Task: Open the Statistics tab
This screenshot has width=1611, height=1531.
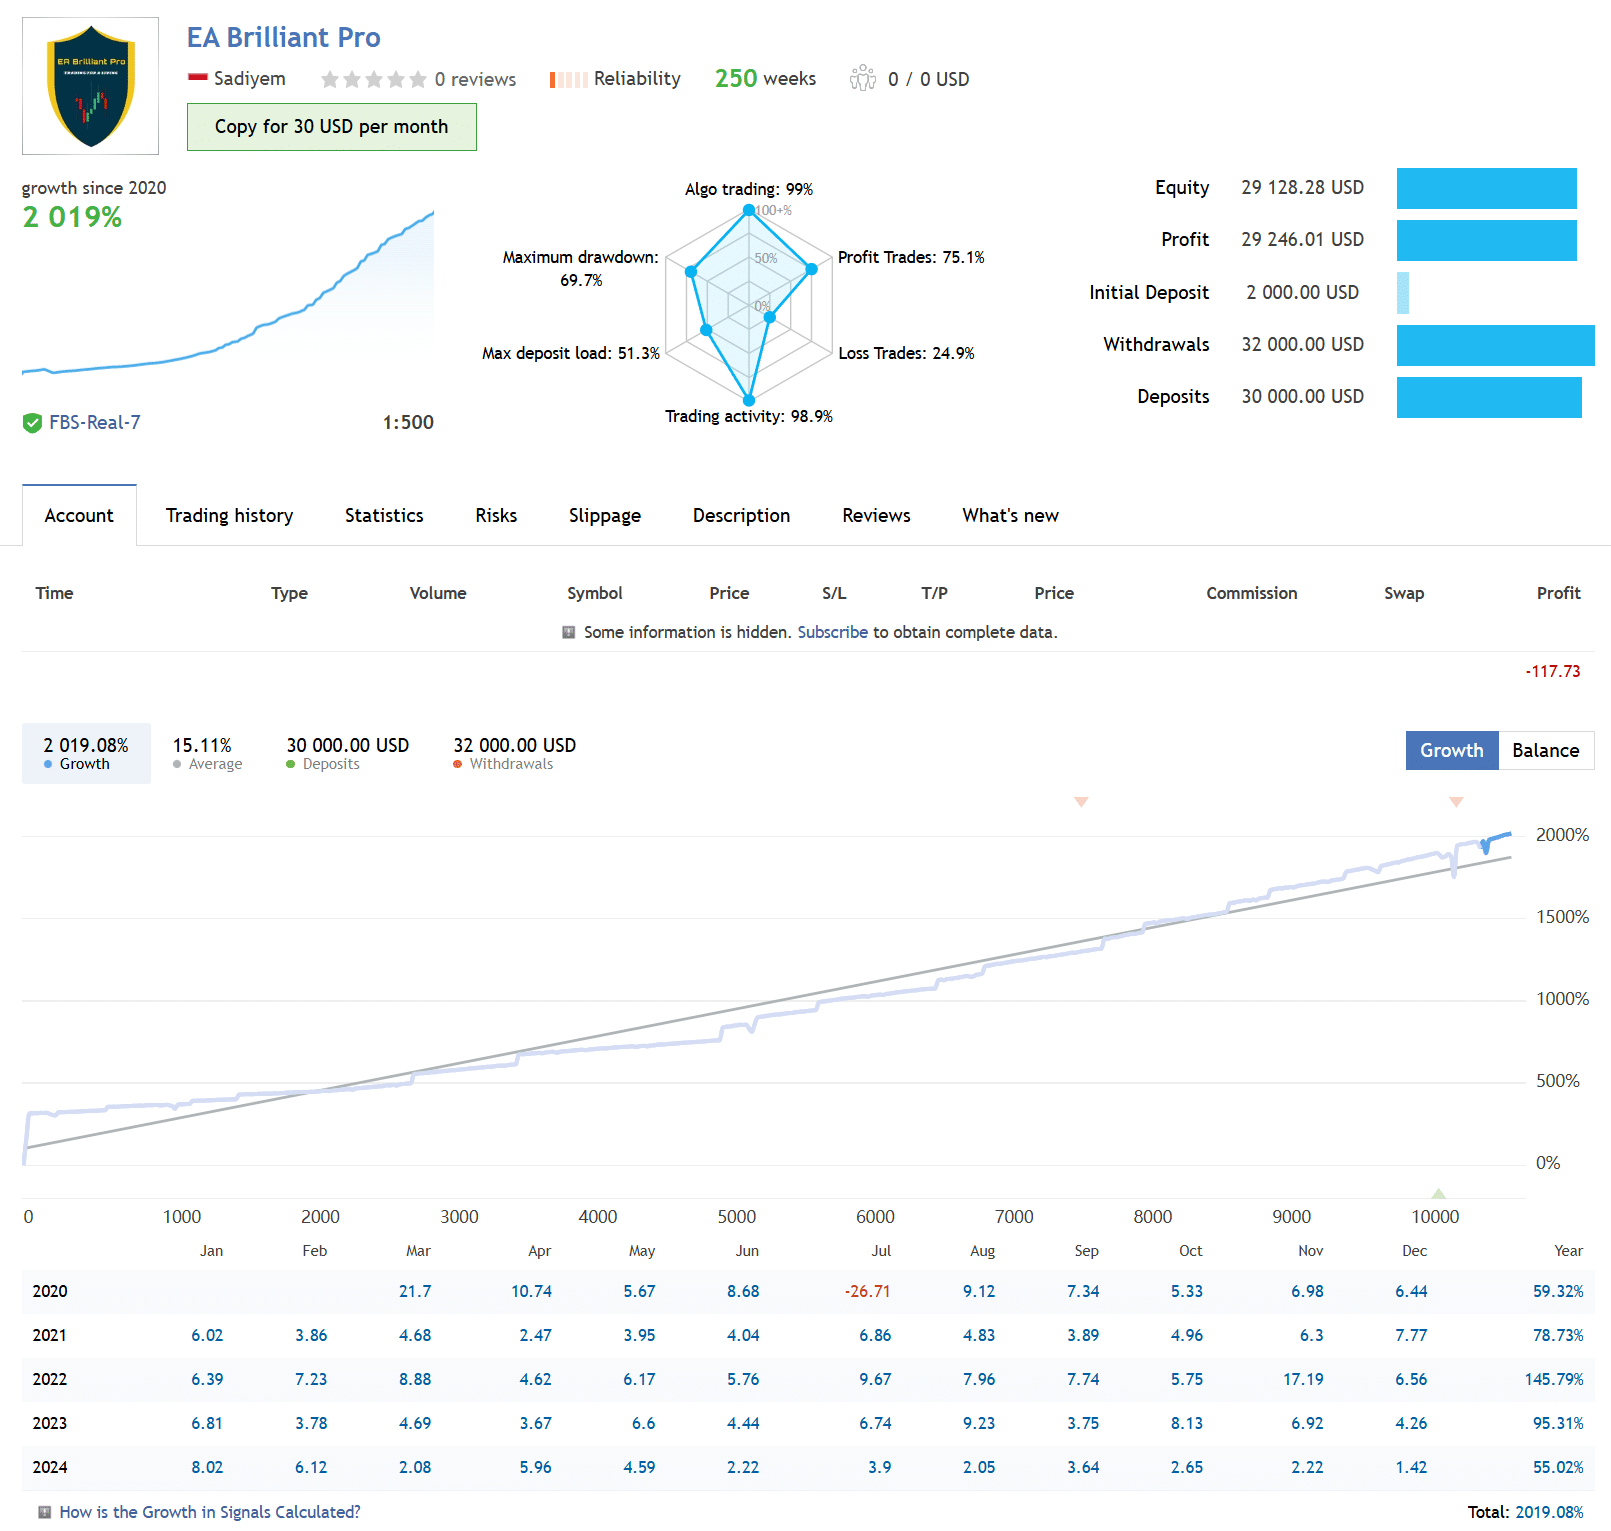Action: 384,515
